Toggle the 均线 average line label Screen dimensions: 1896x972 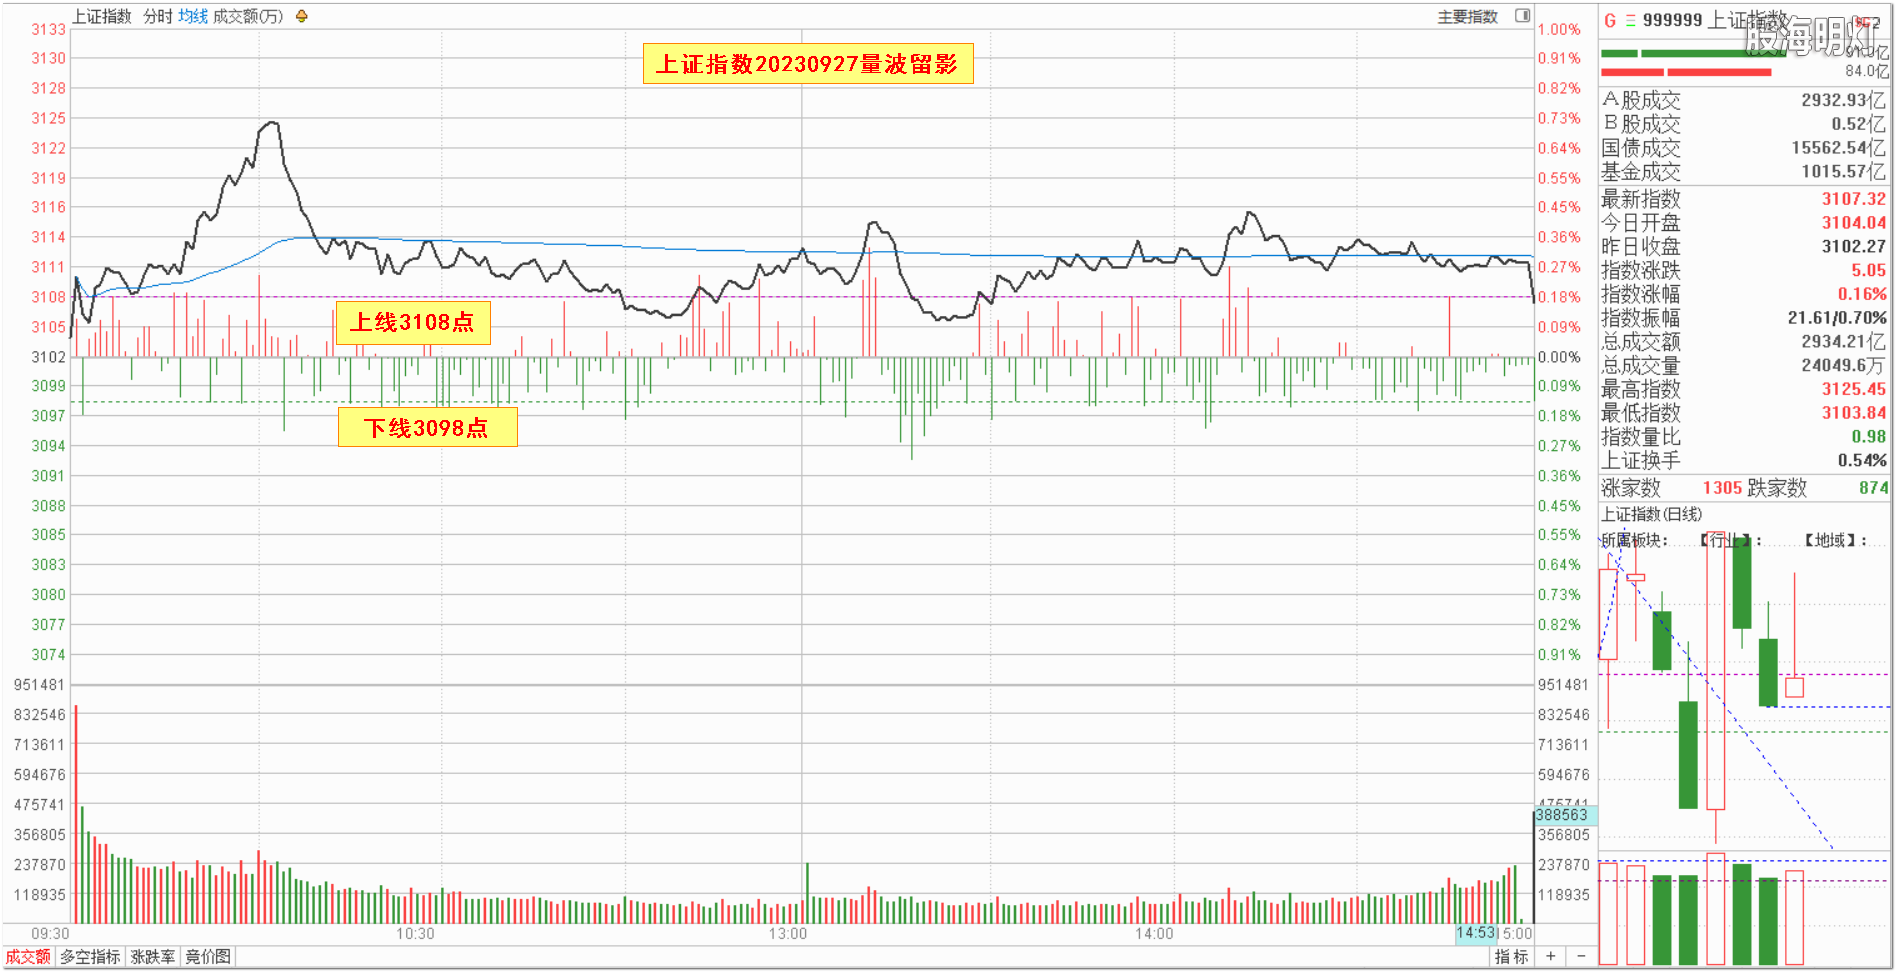(x=193, y=16)
